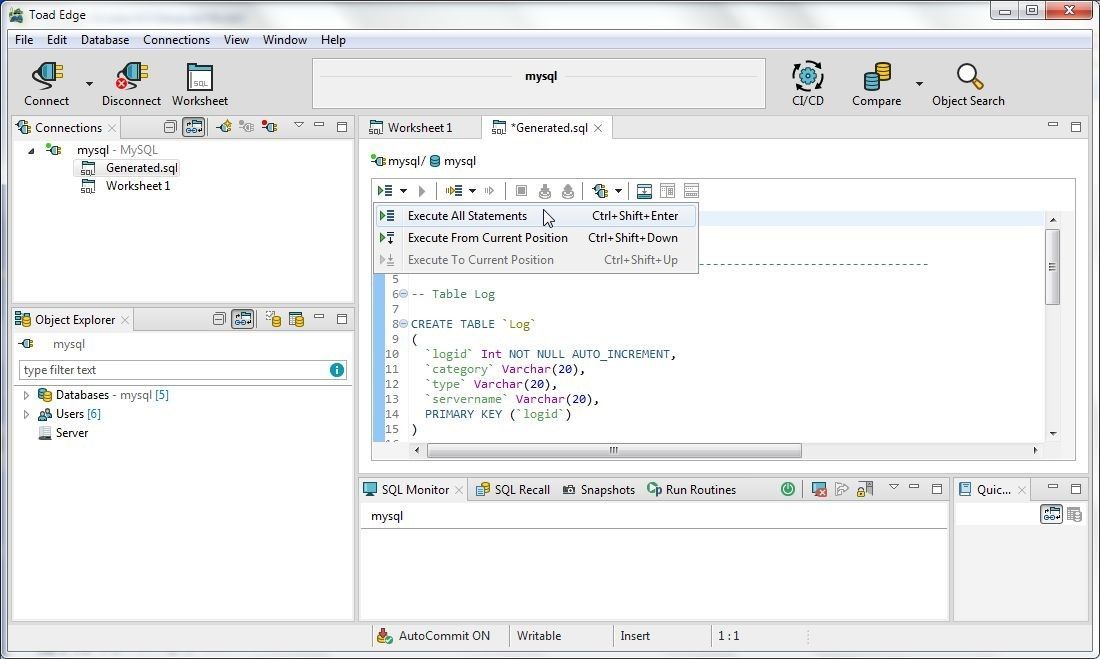
Task: Click the Compare databases icon
Action: (876, 76)
